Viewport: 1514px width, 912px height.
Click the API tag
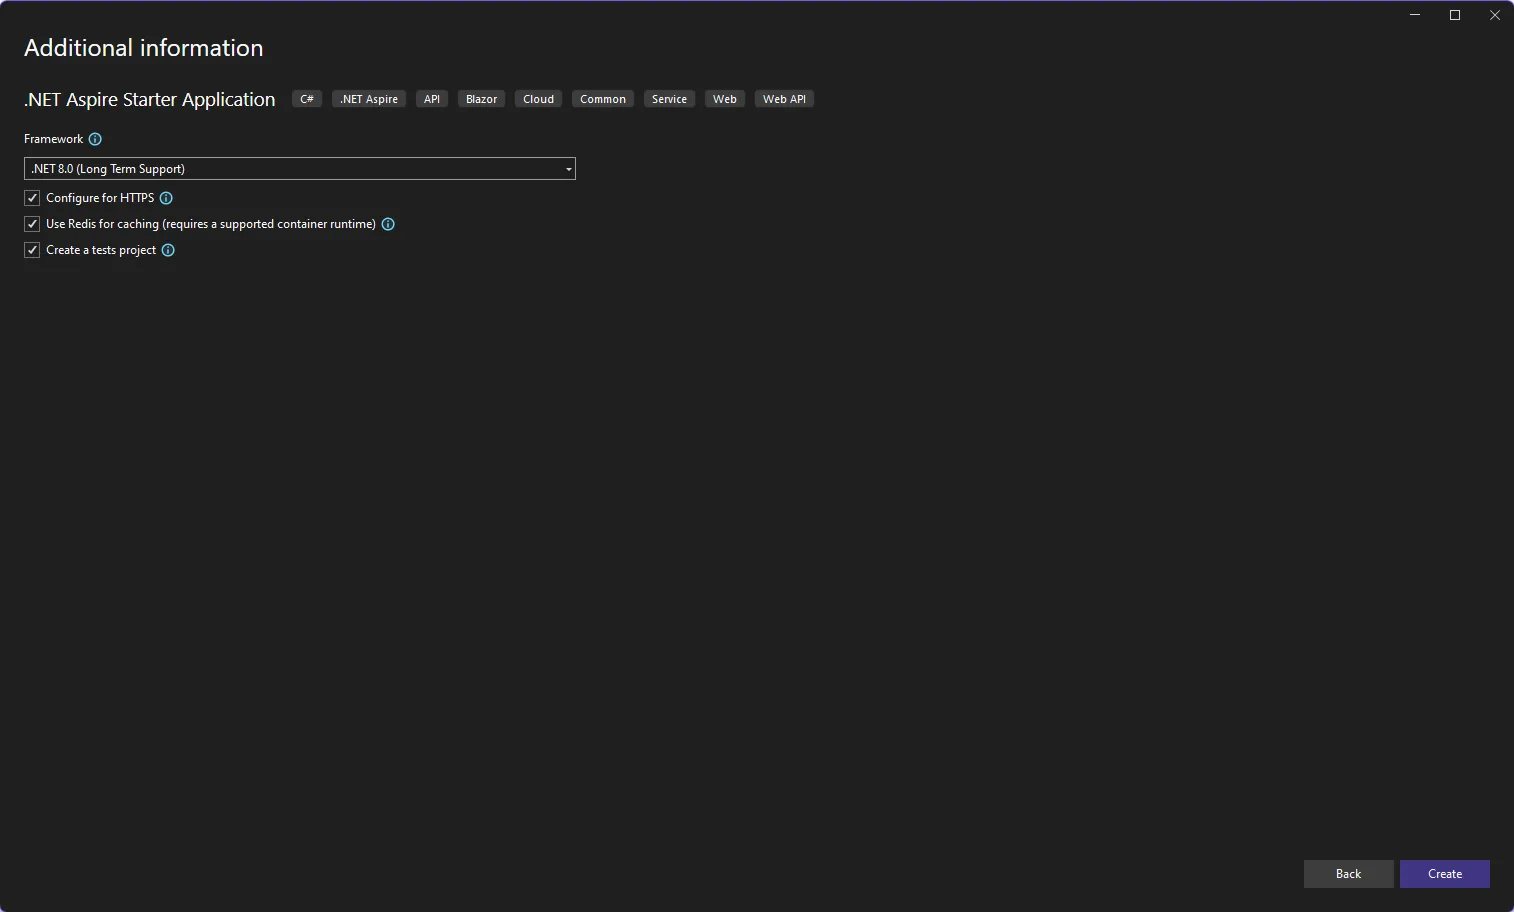click(432, 99)
